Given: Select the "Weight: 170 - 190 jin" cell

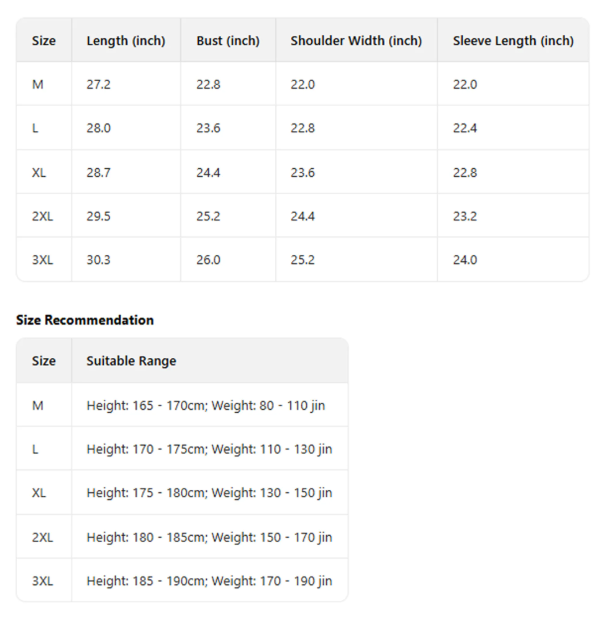Looking at the screenshot, I should click(272, 581).
